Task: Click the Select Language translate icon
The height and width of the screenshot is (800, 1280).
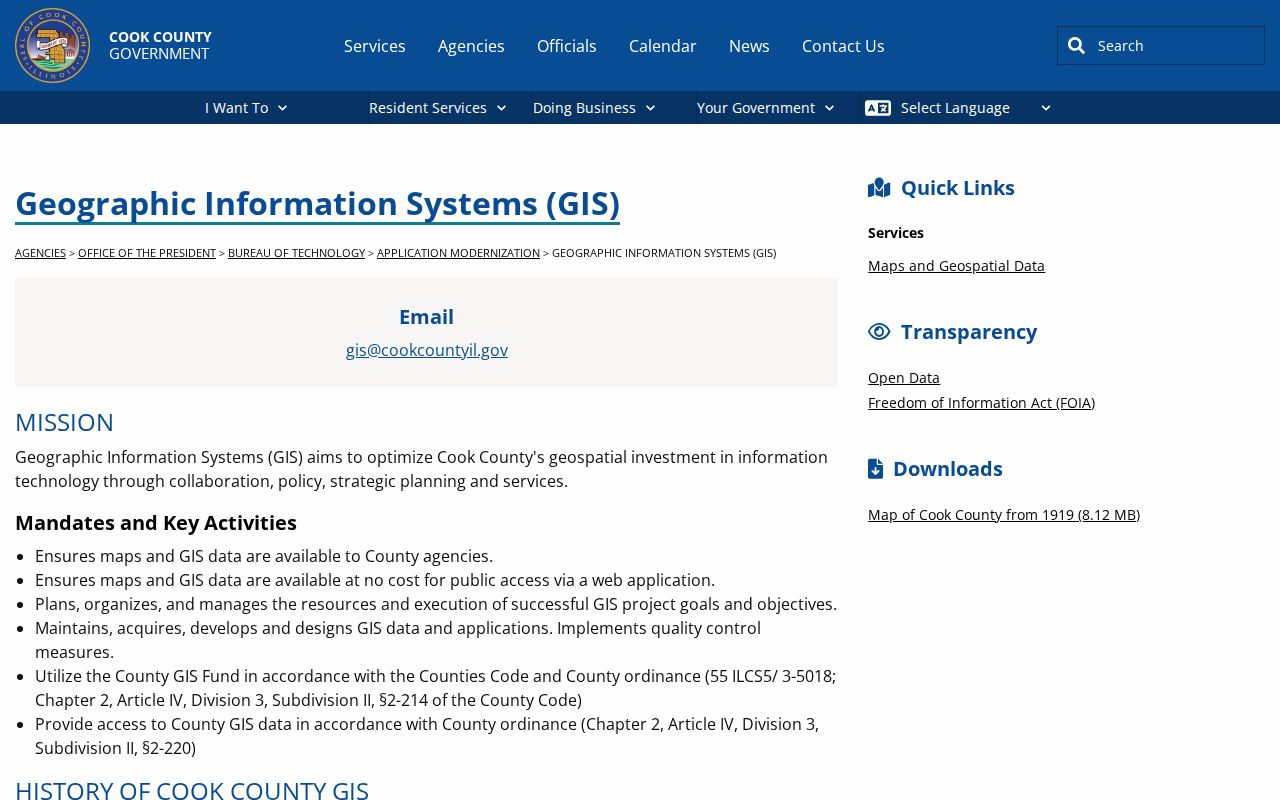Action: click(878, 108)
